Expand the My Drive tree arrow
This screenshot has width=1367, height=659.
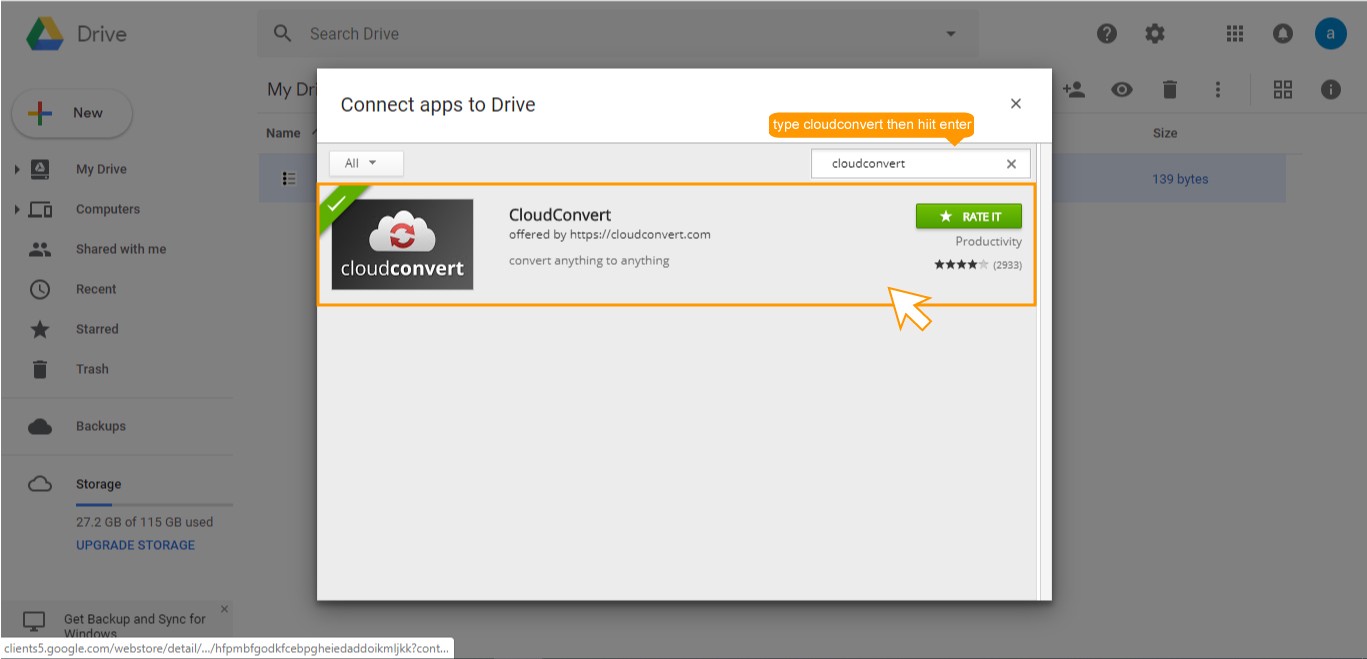click(x=17, y=169)
